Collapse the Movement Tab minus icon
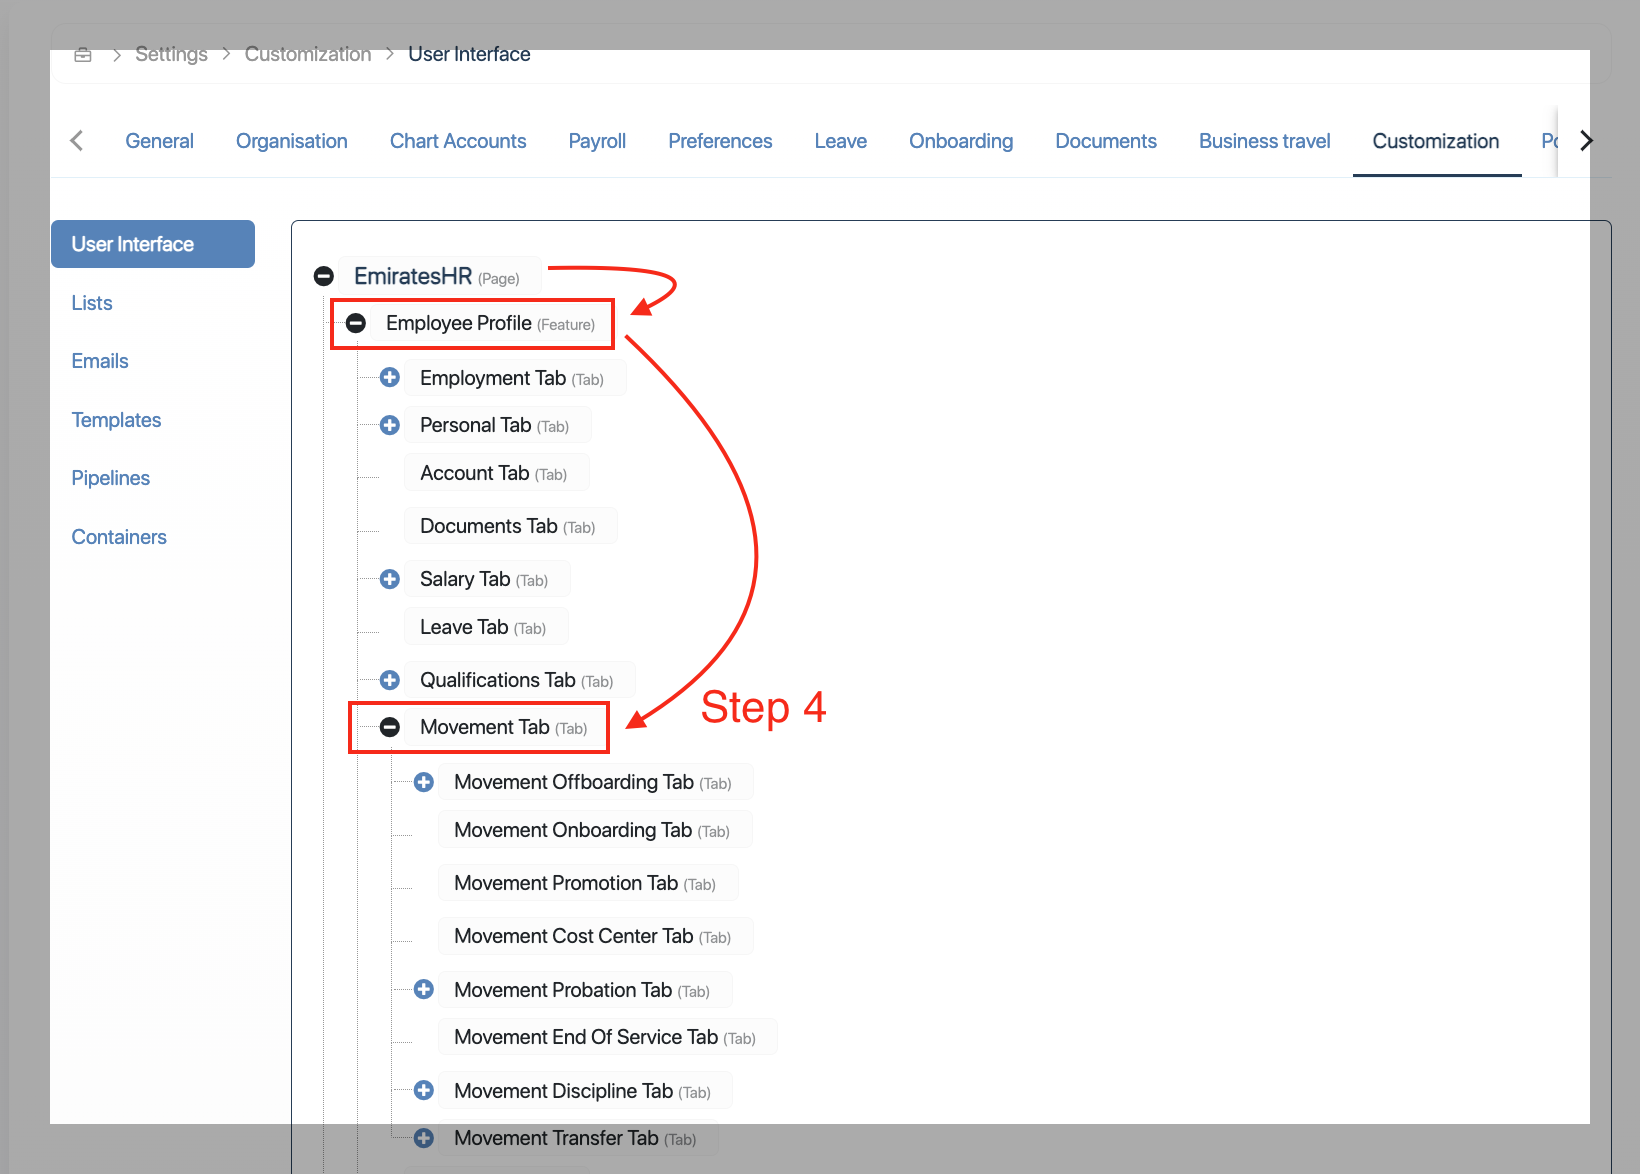 (x=390, y=727)
